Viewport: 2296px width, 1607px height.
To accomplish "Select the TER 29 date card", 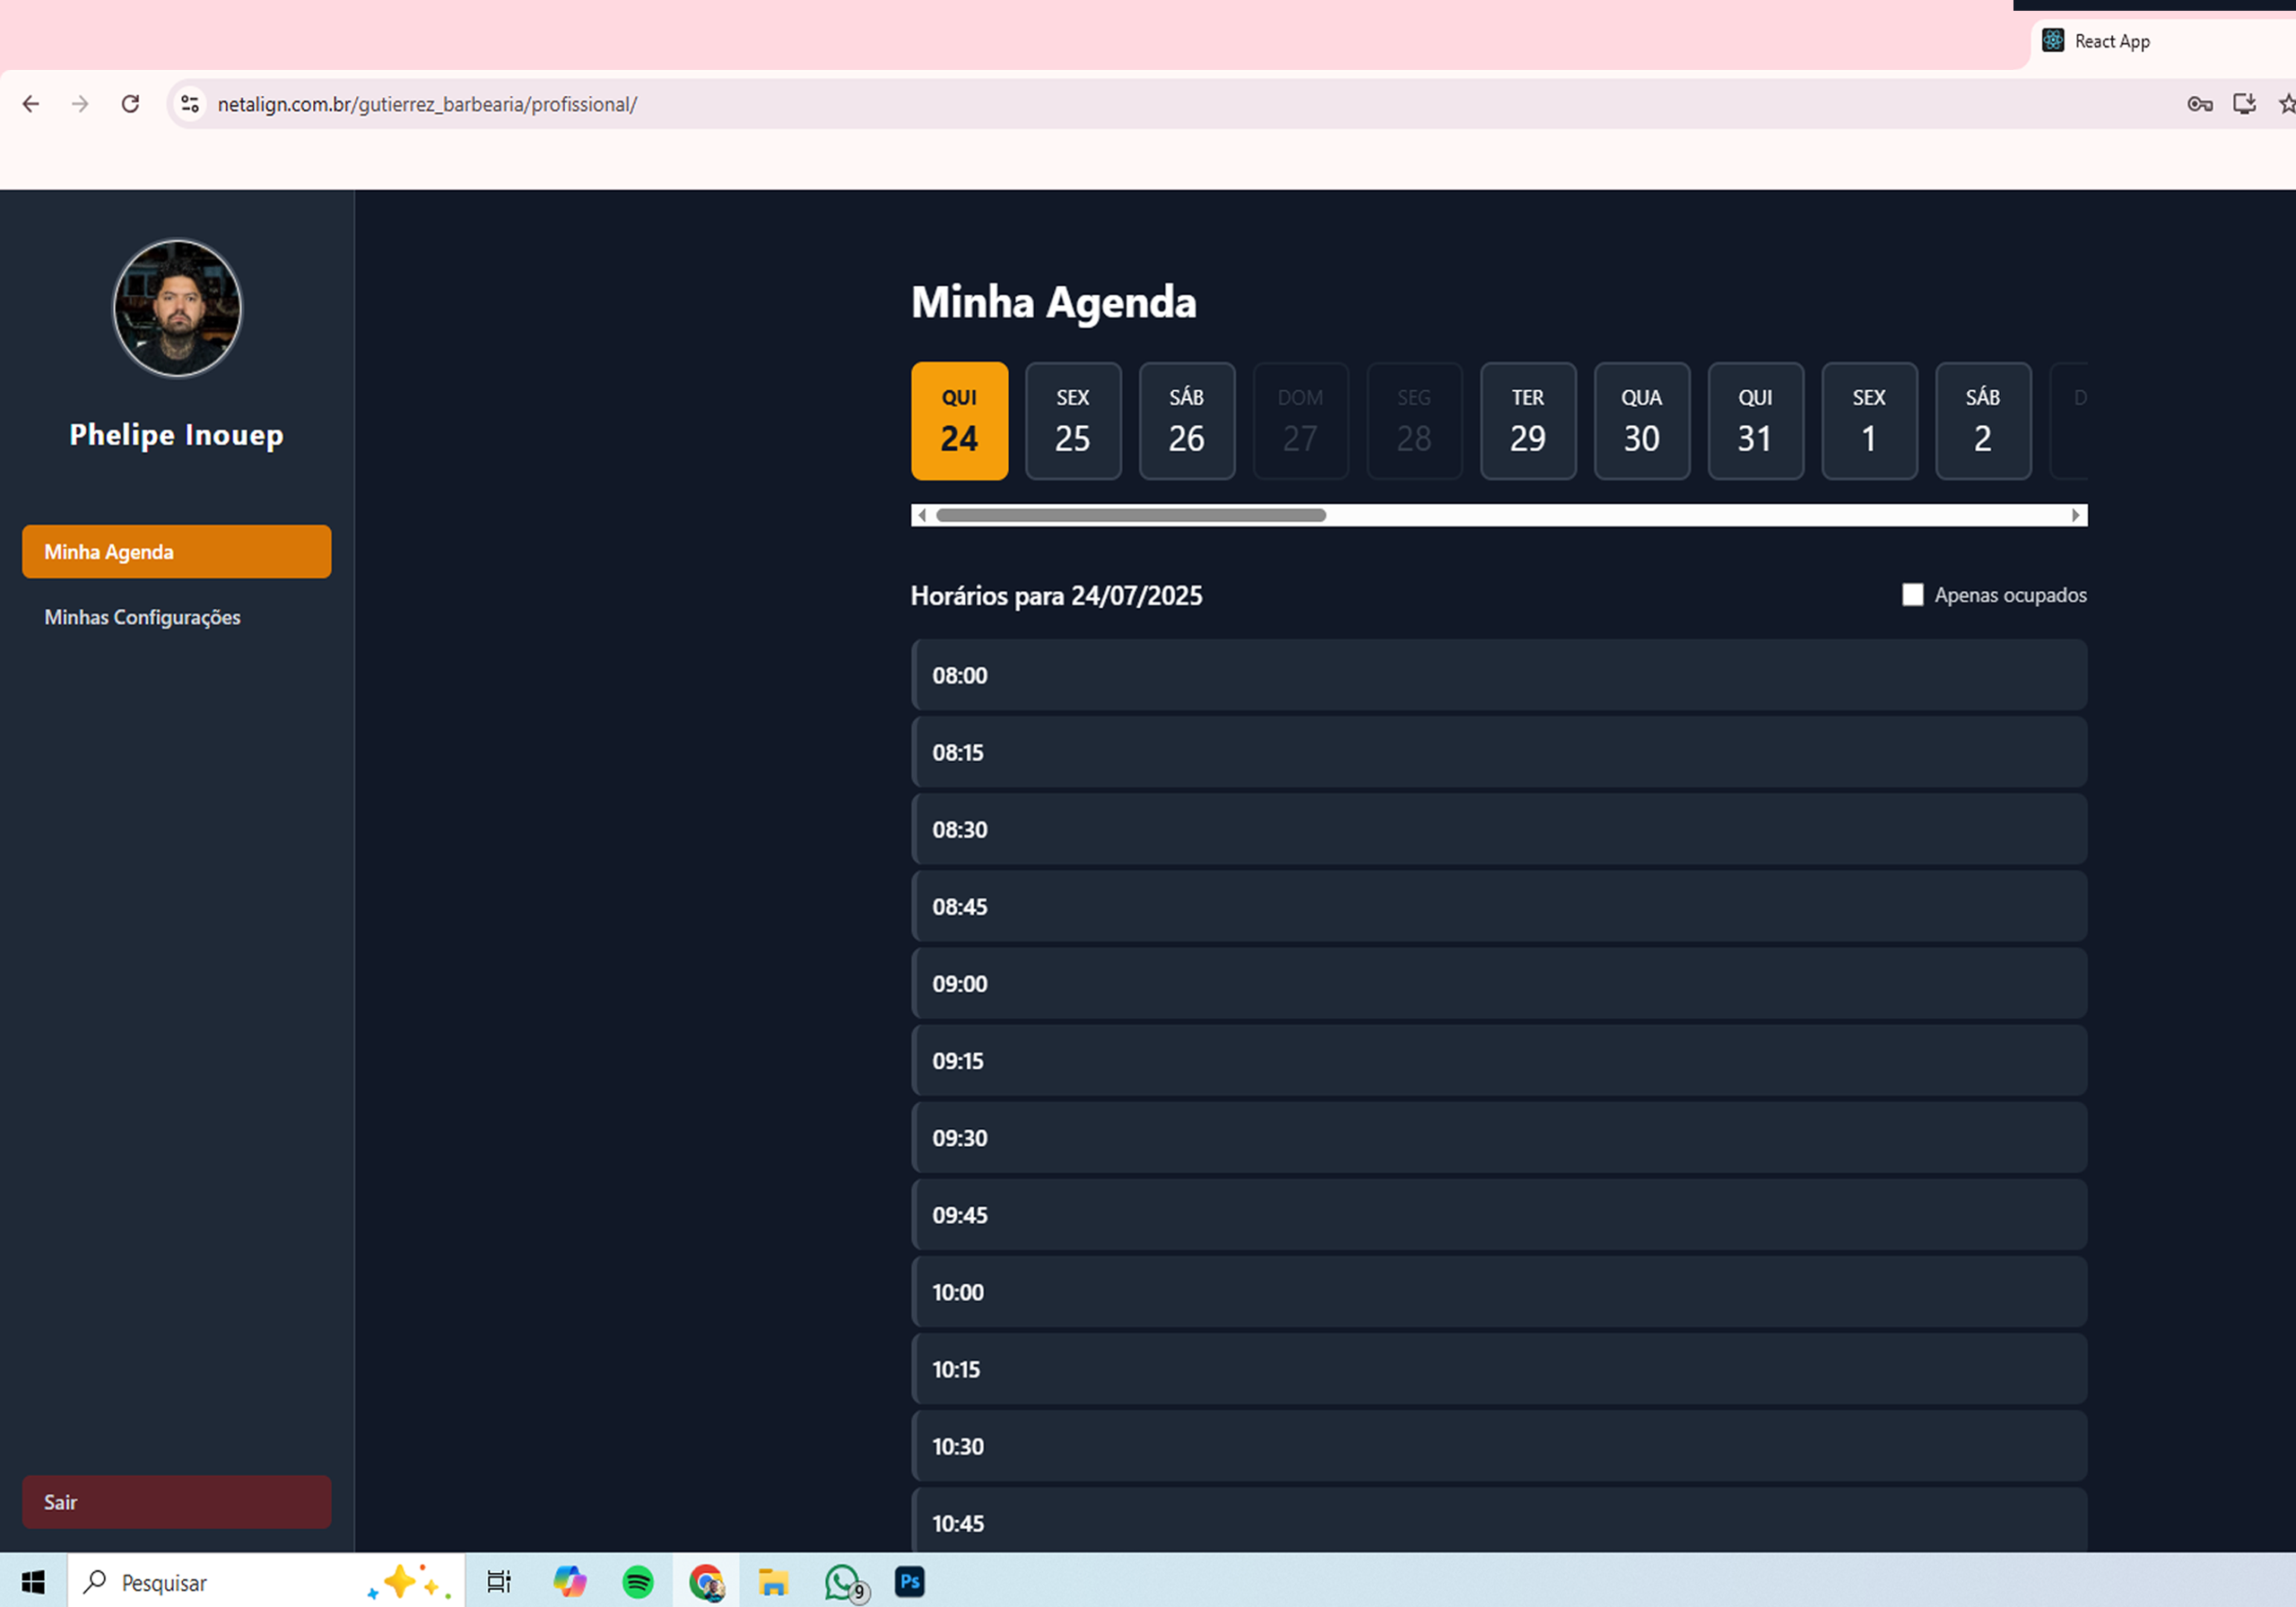I will pos(1527,421).
